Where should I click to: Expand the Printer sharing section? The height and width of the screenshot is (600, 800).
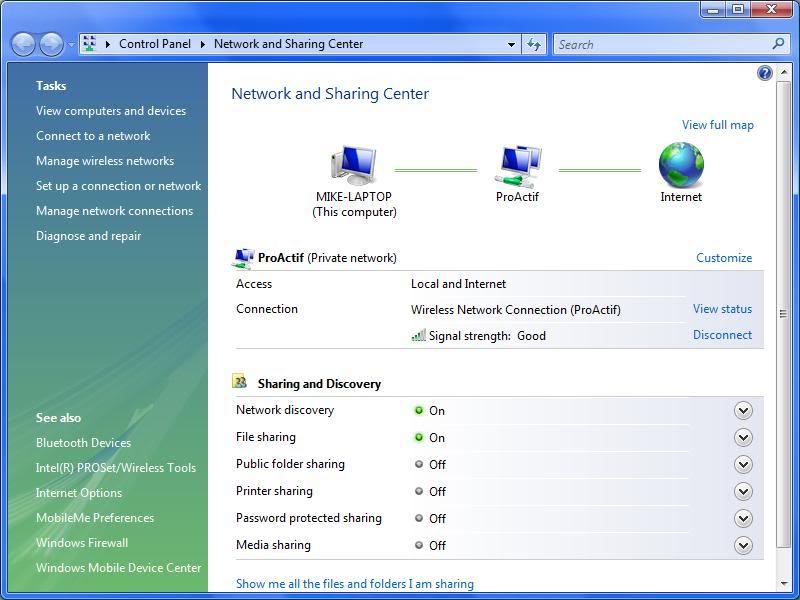tap(743, 492)
